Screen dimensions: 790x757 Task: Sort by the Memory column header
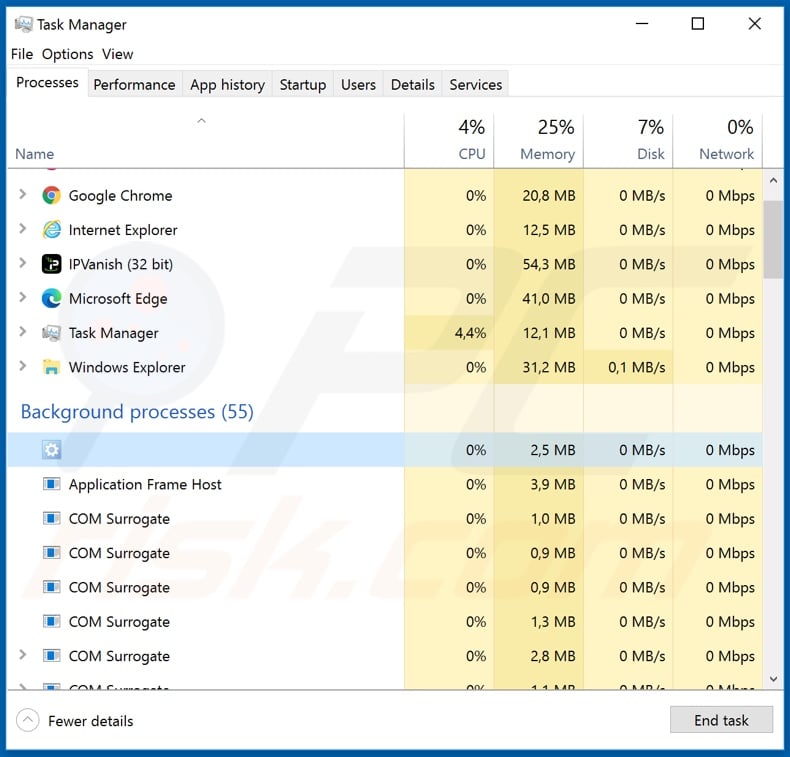(539, 141)
